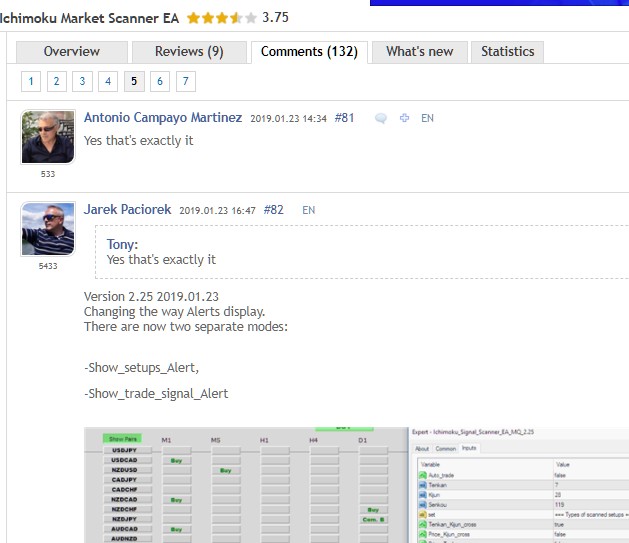Go to comments page 2
Image resolution: width=629 pixels, height=543 pixels.
coord(57,81)
